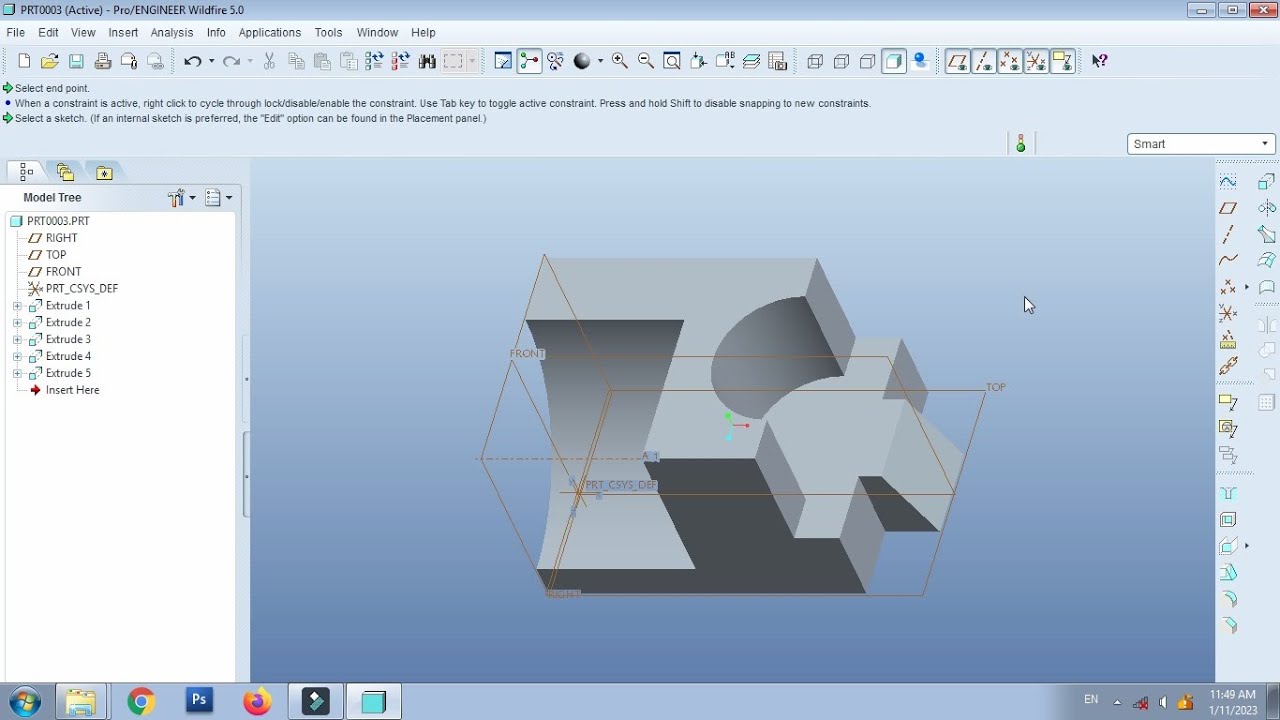This screenshot has width=1280, height=720.
Task: Switch to Hidden Line display style
Action: click(x=841, y=61)
